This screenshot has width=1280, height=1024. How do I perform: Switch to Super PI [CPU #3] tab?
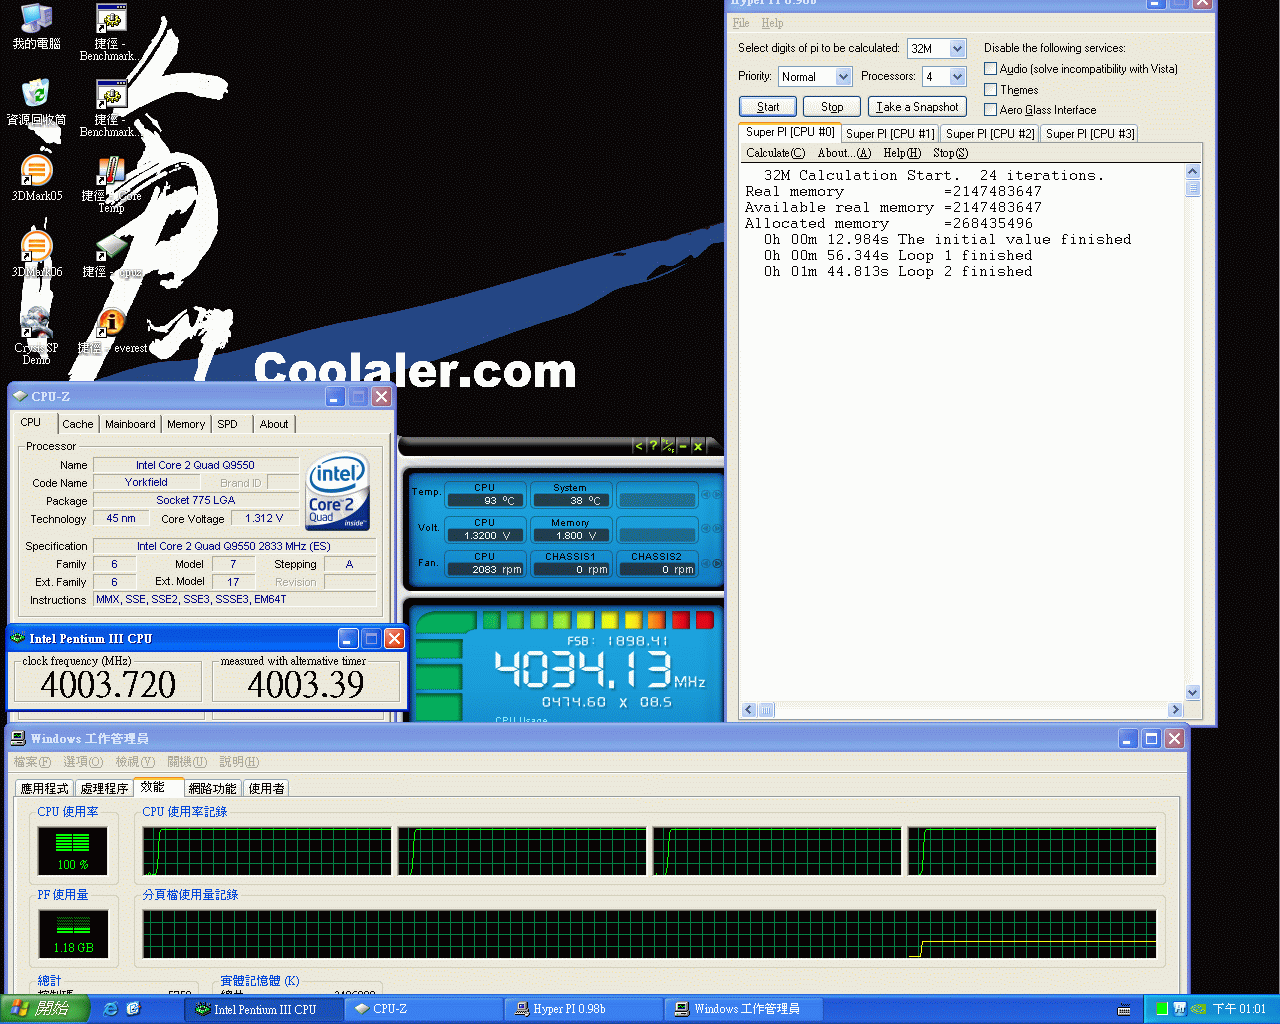pos(1090,133)
